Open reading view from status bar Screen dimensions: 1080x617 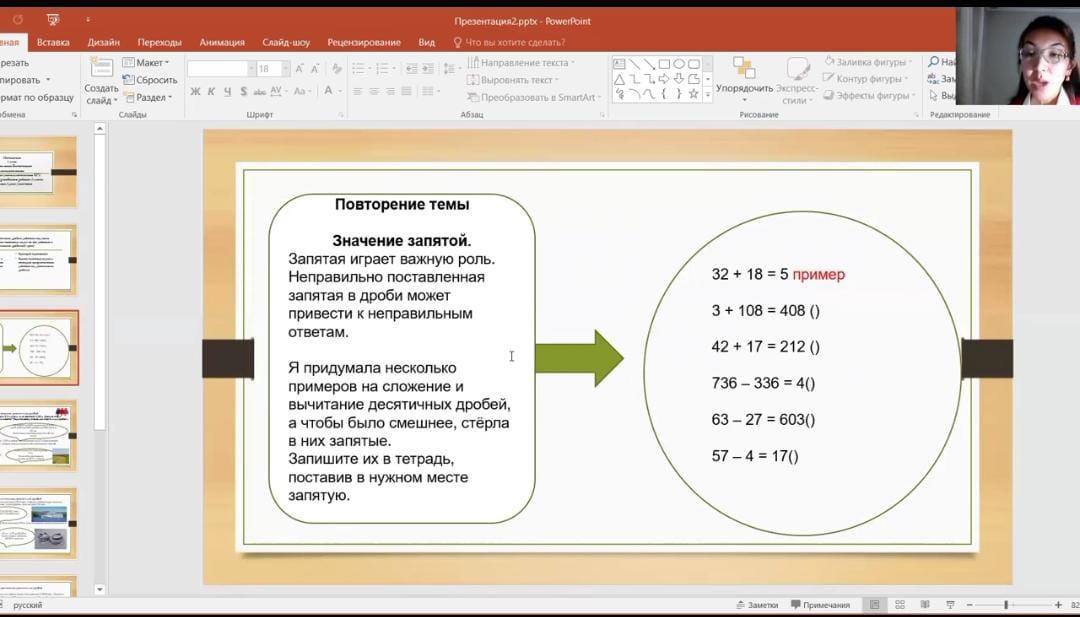click(x=923, y=605)
